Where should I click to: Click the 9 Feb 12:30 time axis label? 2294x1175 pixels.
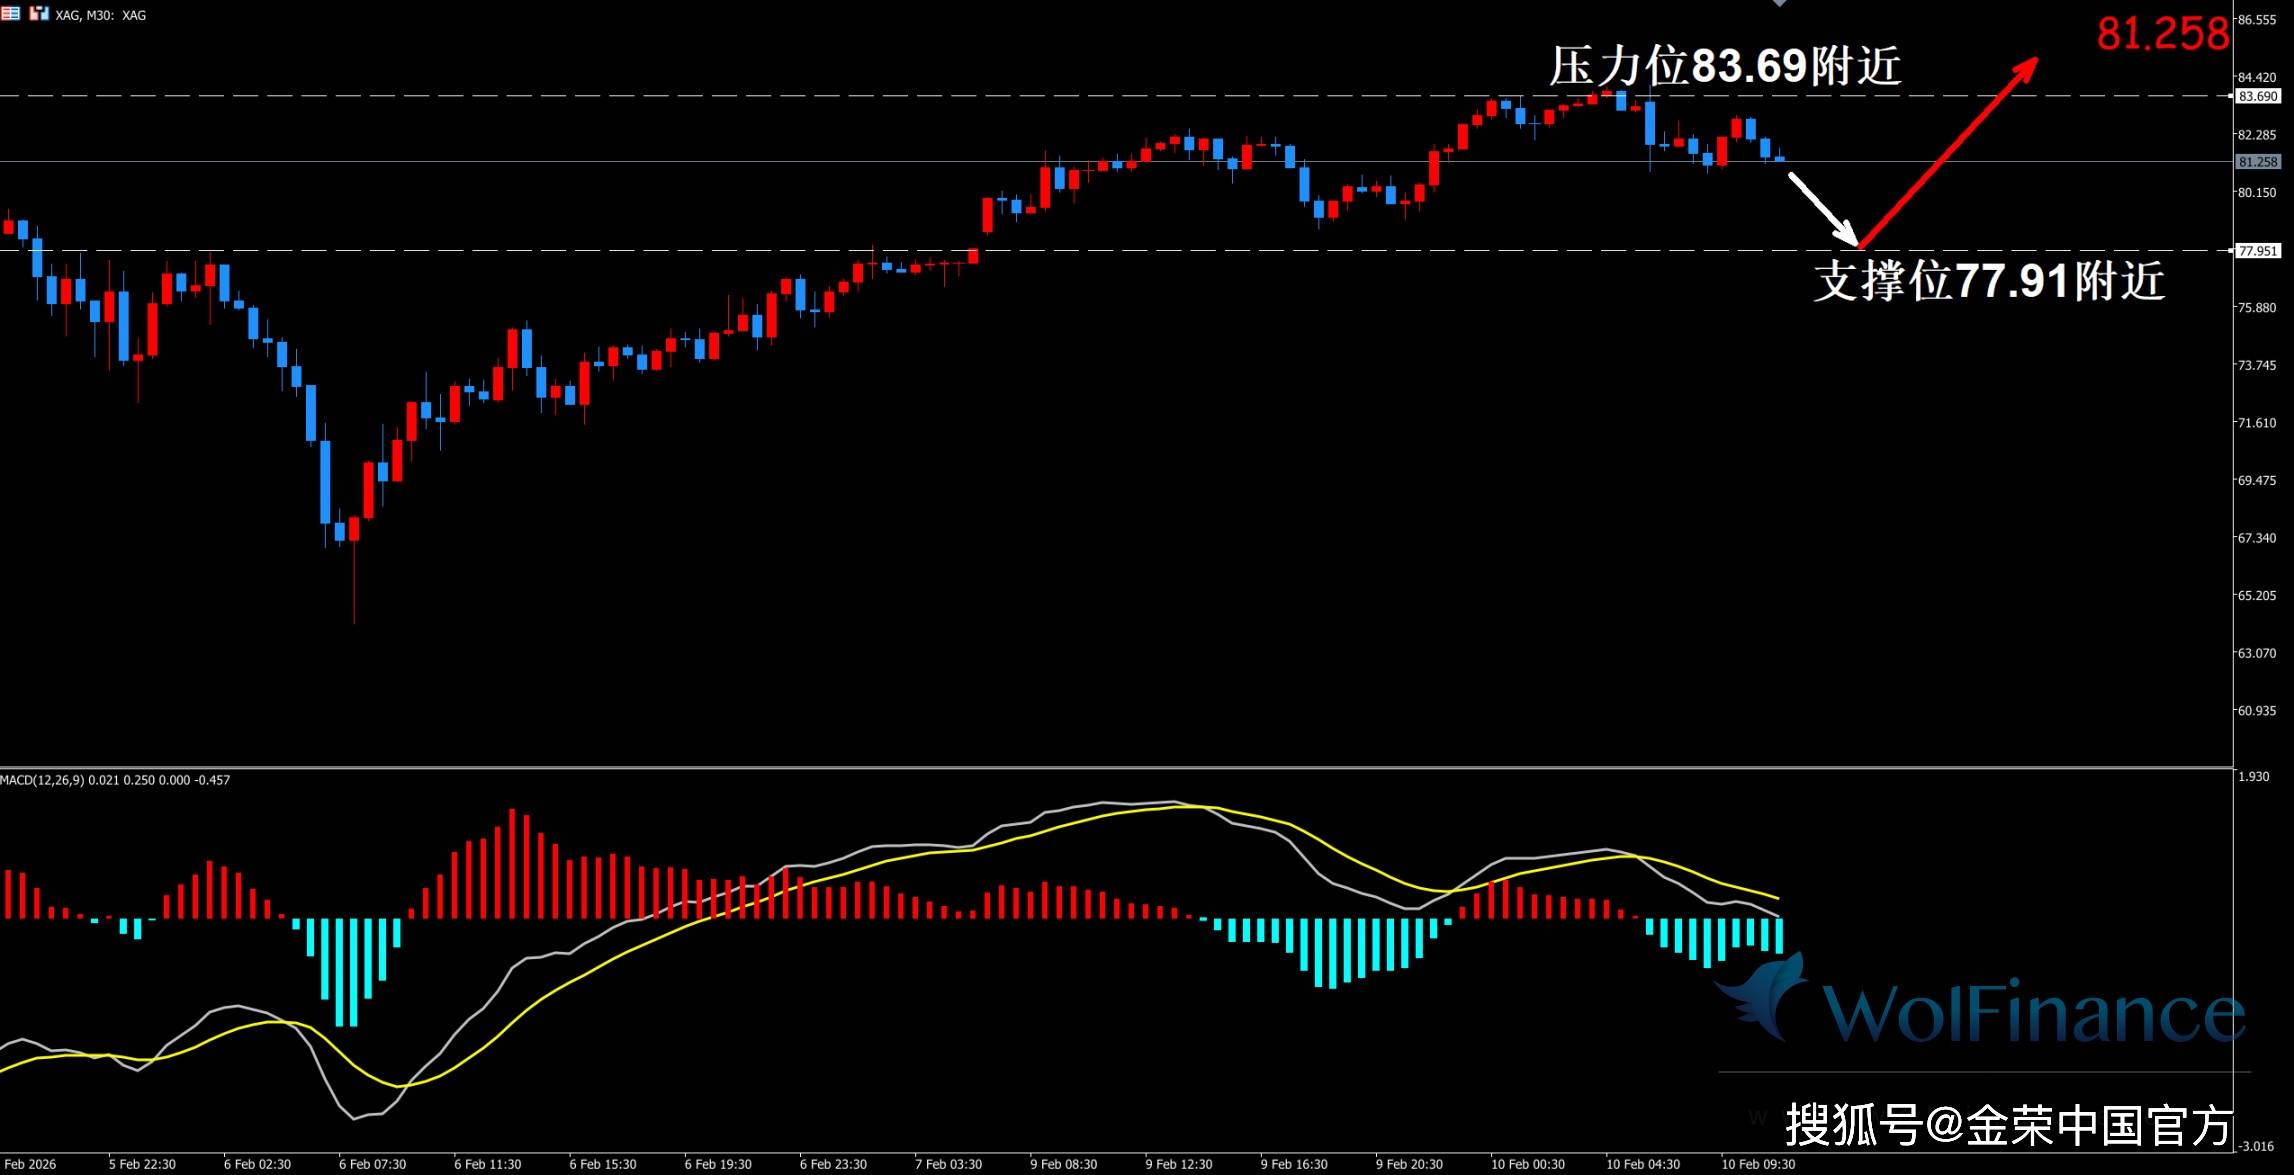1178,1164
